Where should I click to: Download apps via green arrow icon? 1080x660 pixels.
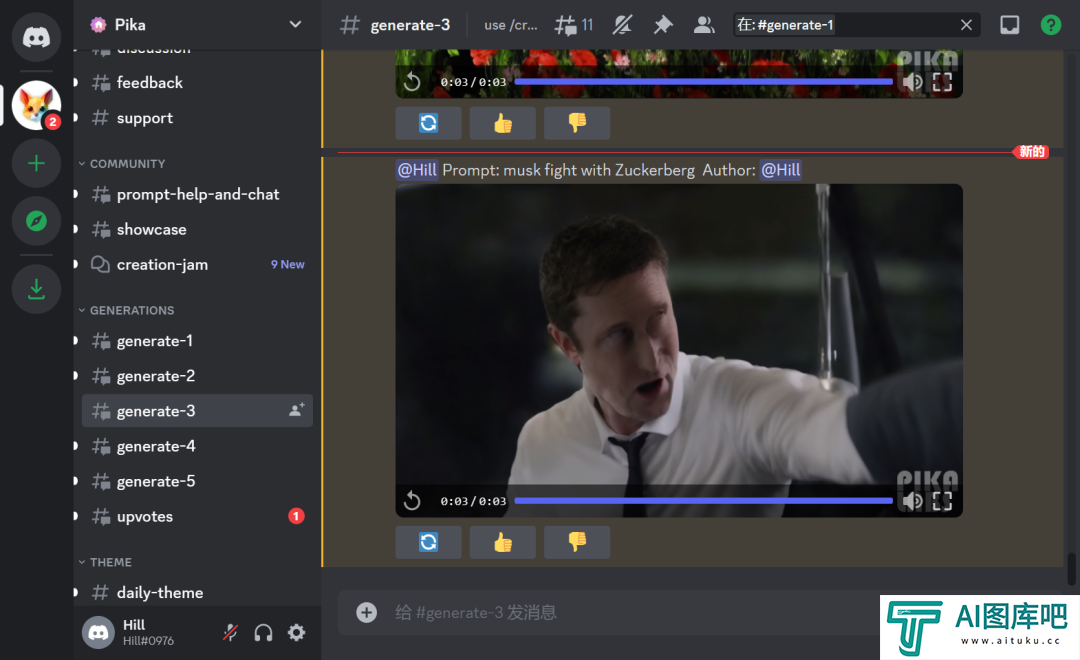36,289
